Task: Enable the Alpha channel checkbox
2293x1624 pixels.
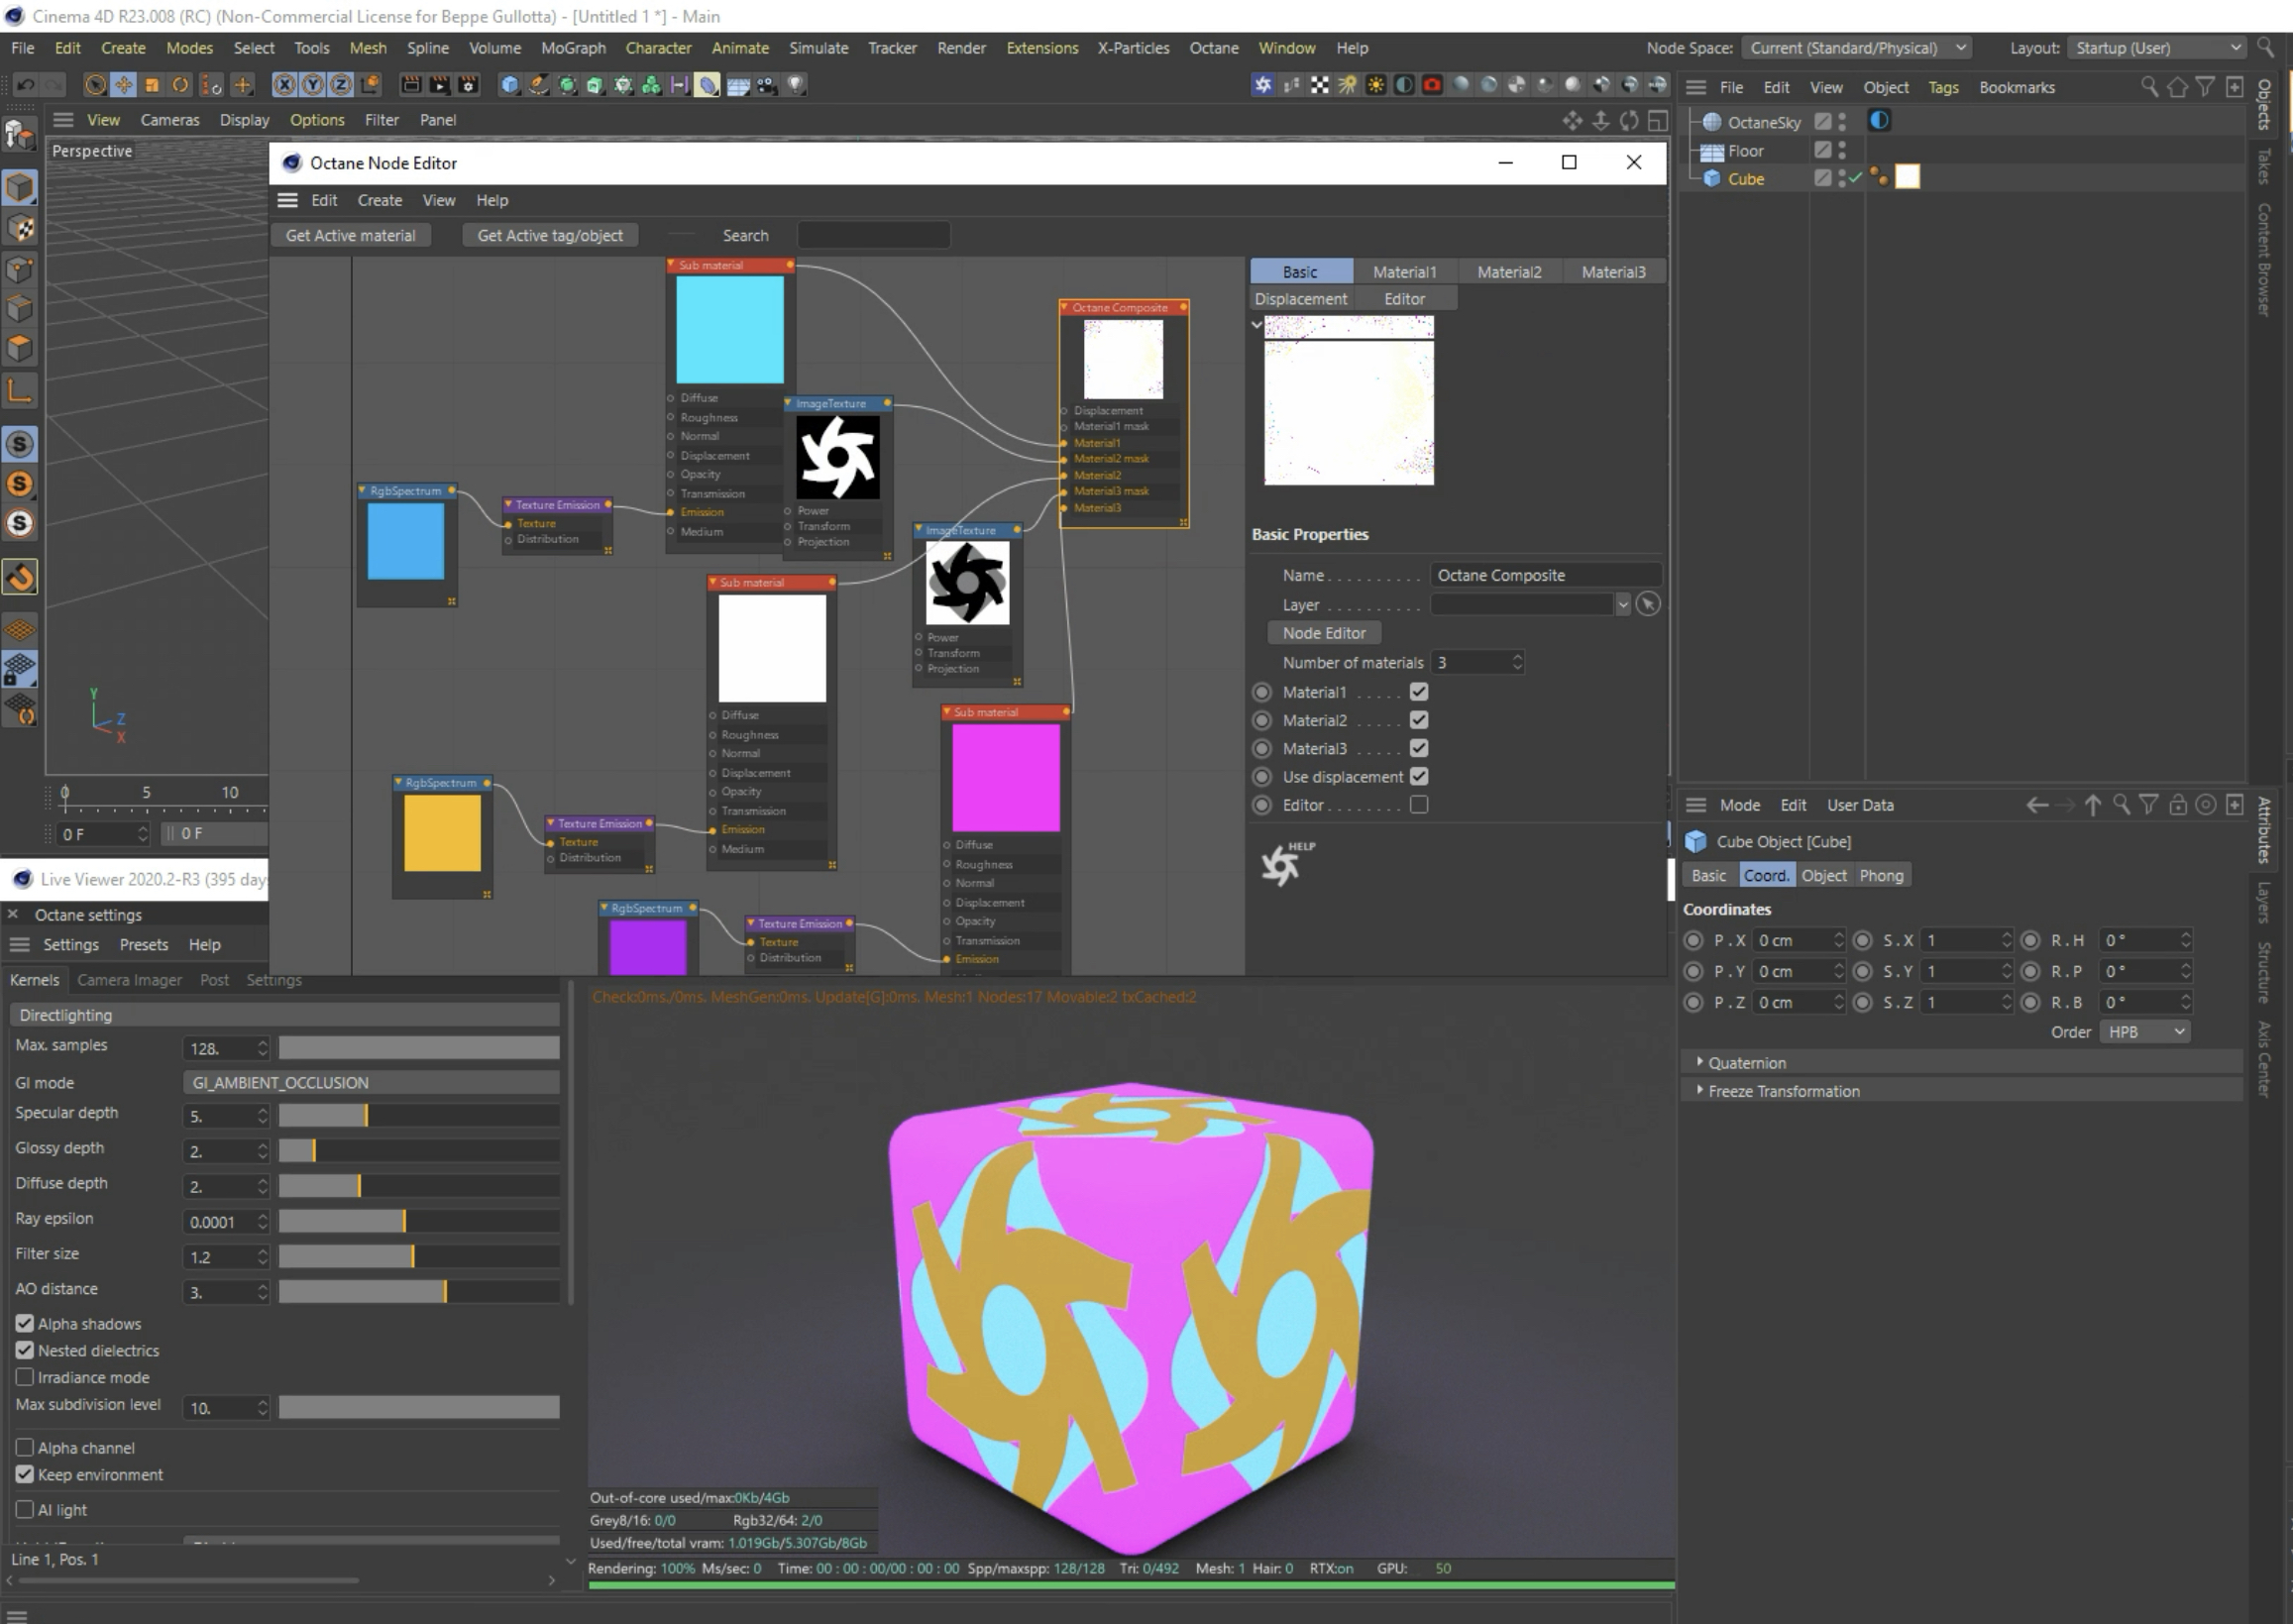Action: (25, 1447)
